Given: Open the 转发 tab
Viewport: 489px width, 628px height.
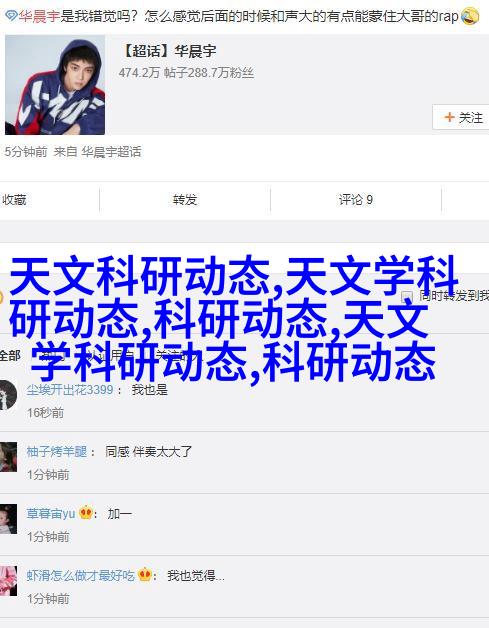Looking at the screenshot, I should point(185,199).
